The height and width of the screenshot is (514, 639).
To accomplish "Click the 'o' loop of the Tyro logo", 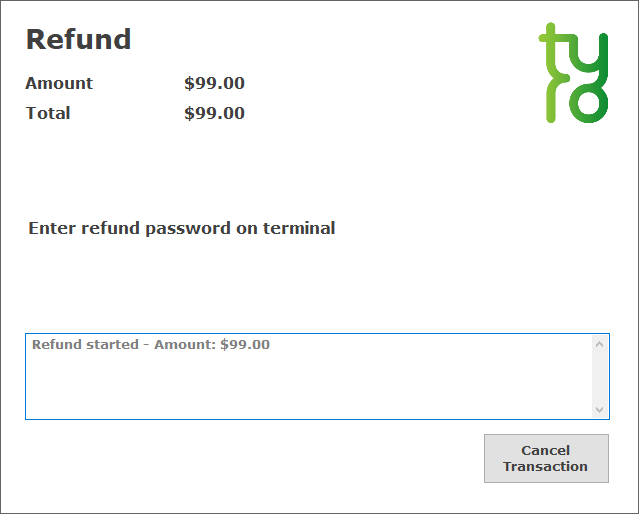I will [x=589, y=102].
